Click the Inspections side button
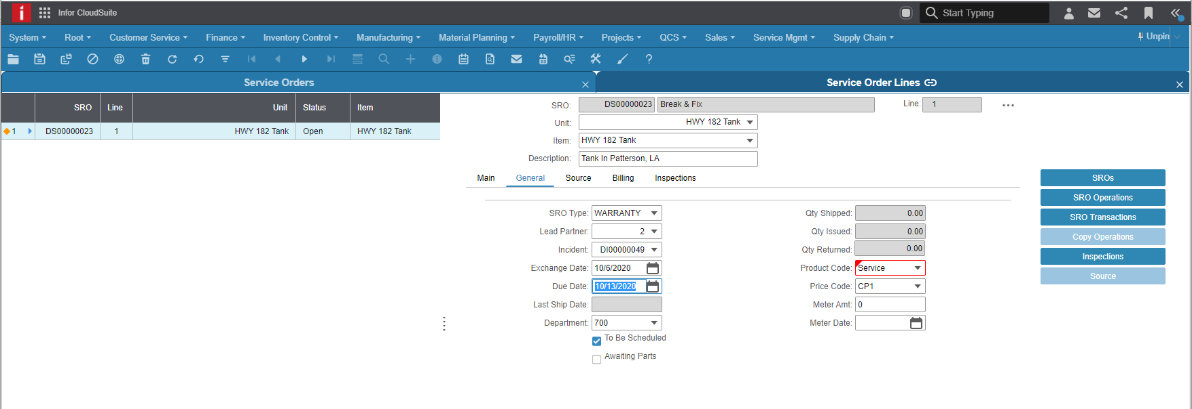Image resolution: width=1192 pixels, height=409 pixels. click(1102, 256)
